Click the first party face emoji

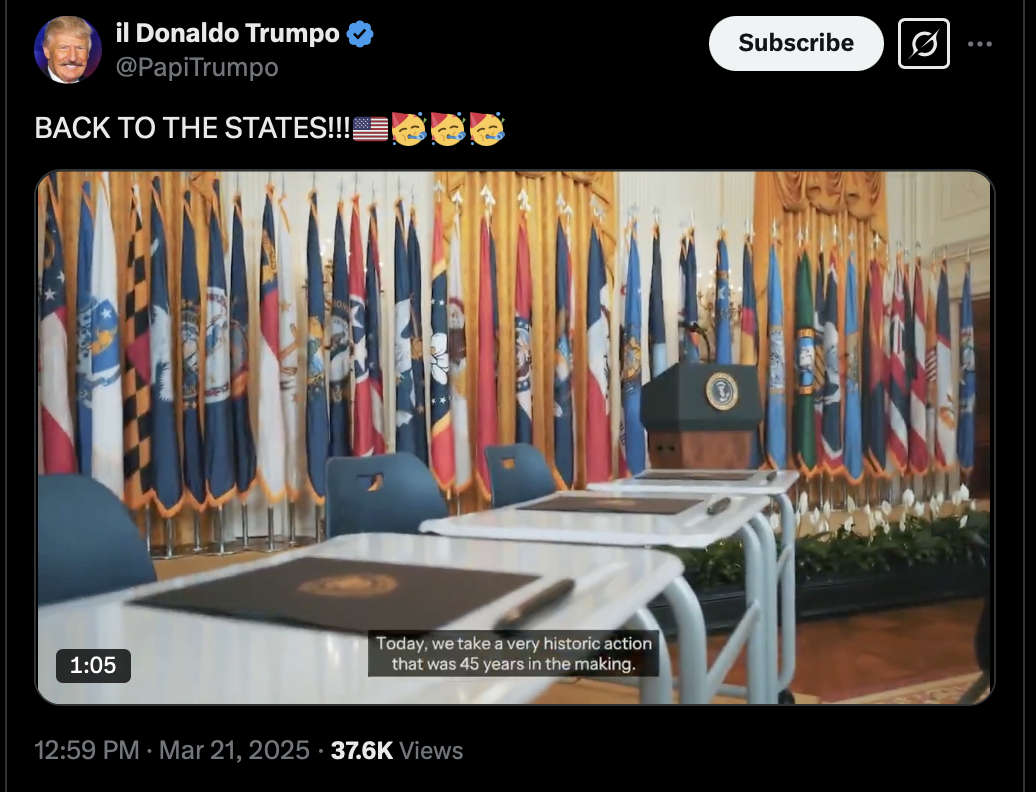pyautogui.click(x=409, y=129)
